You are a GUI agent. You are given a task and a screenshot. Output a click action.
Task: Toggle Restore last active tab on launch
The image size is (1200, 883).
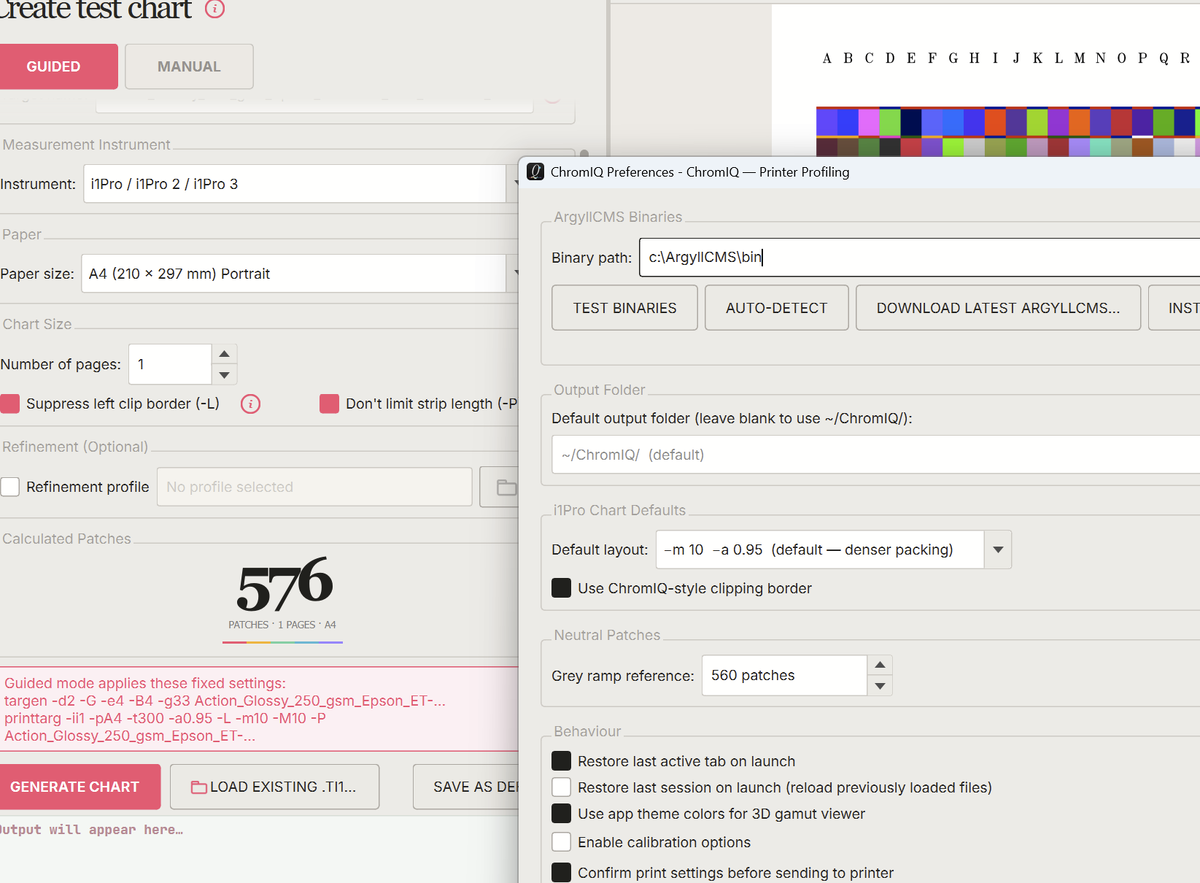562,761
